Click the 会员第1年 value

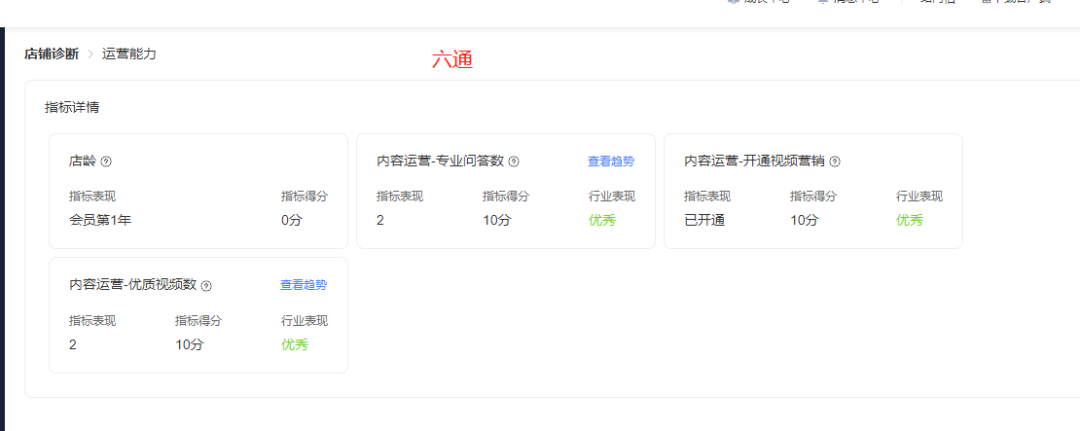100,221
